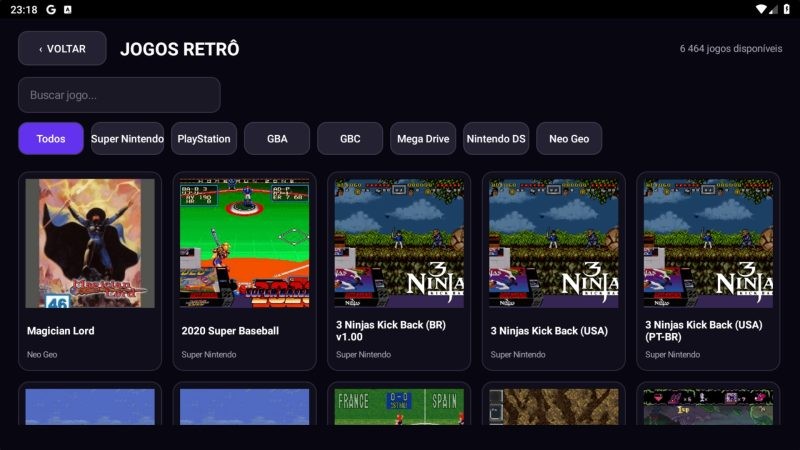Open 3 Ninjas Kick Back (USA) thumbnail

(x=554, y=243)
